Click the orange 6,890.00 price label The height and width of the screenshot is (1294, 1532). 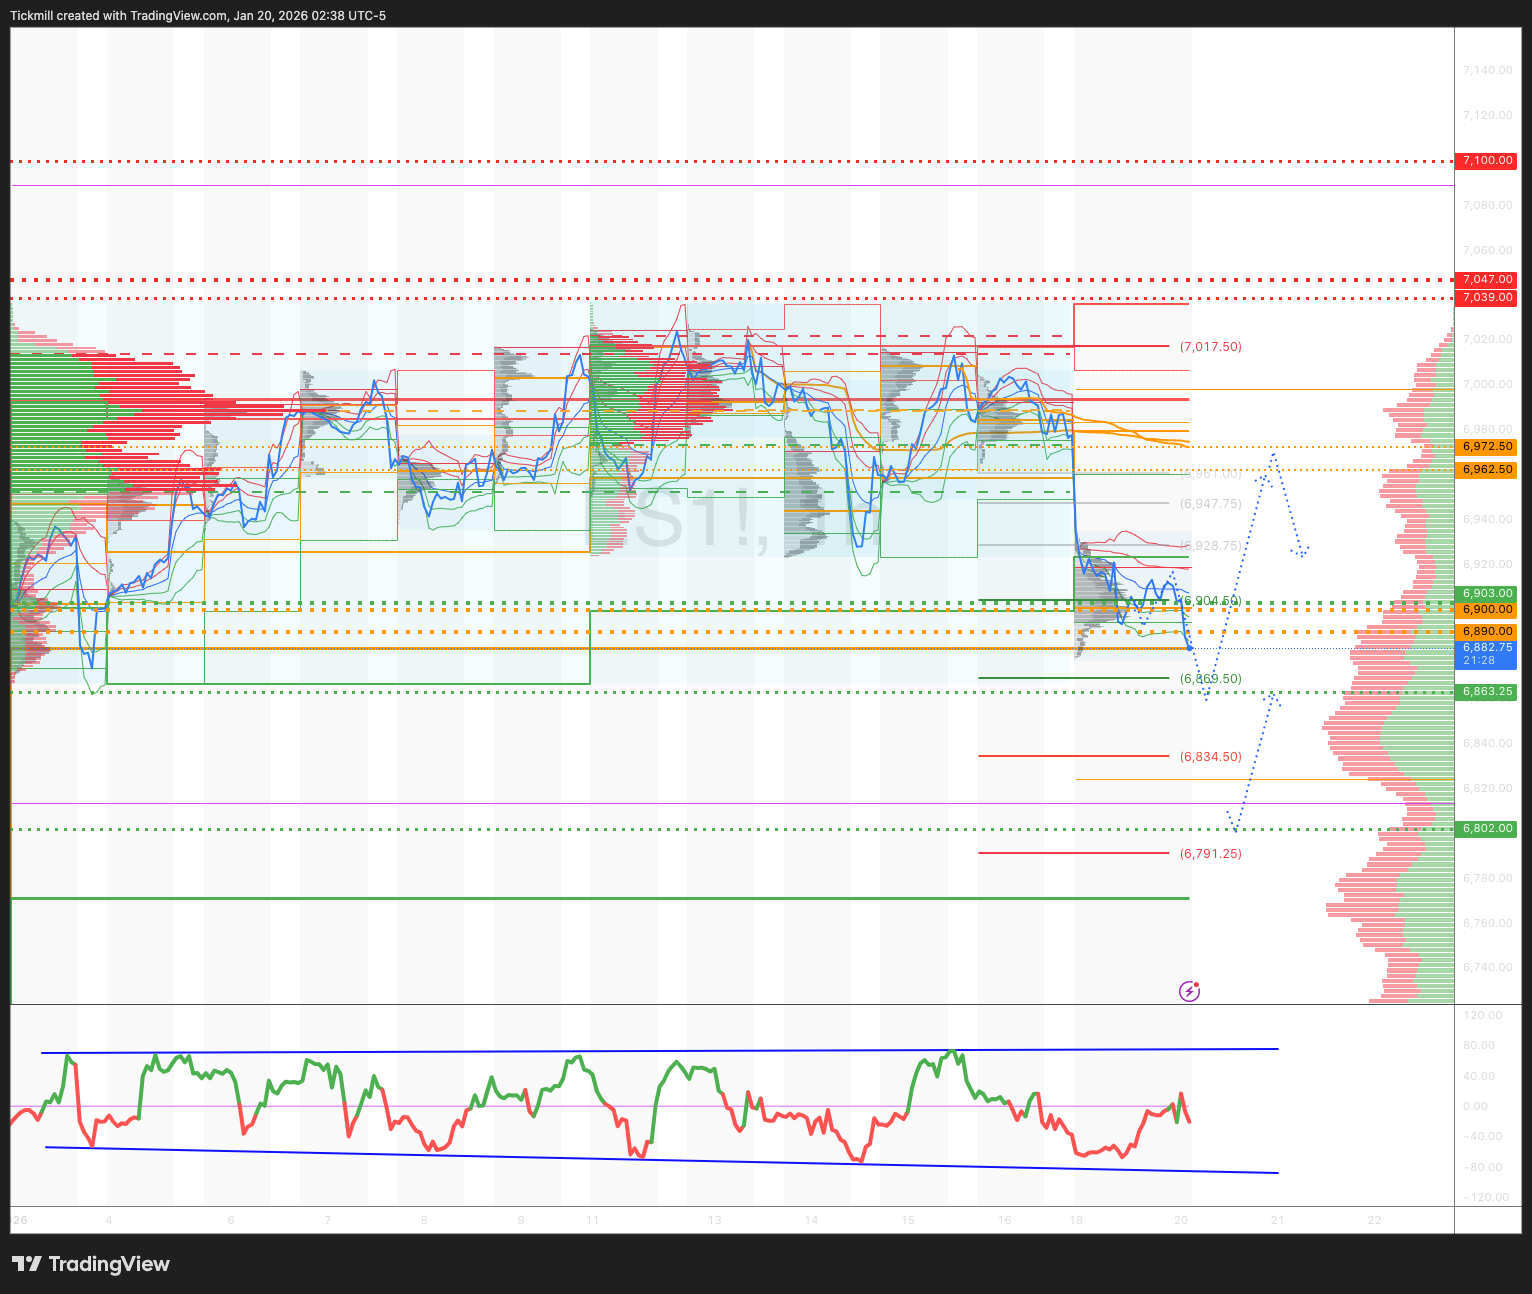1487,632
